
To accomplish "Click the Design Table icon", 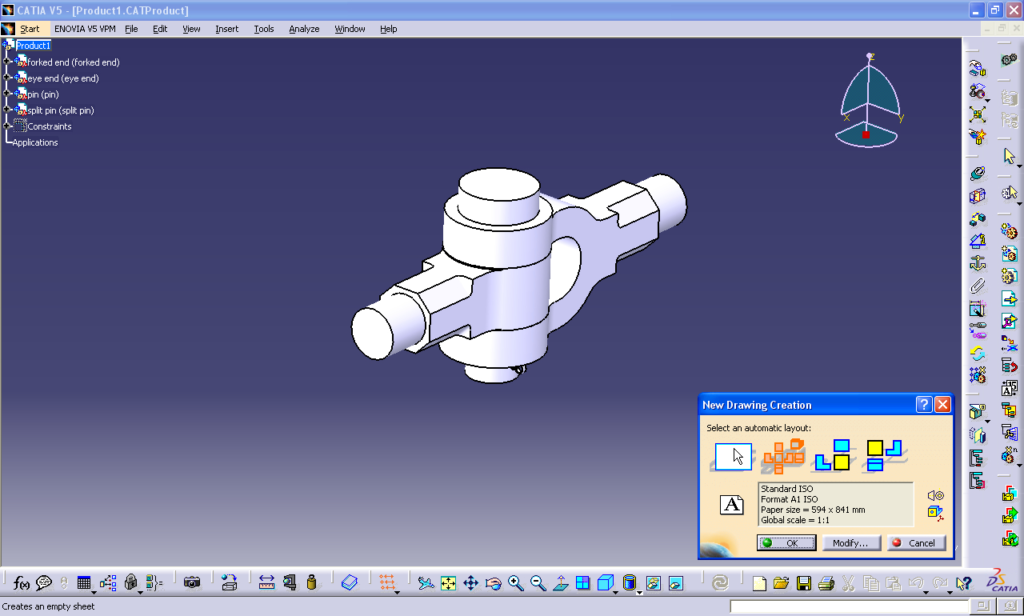I will [84, 583].
